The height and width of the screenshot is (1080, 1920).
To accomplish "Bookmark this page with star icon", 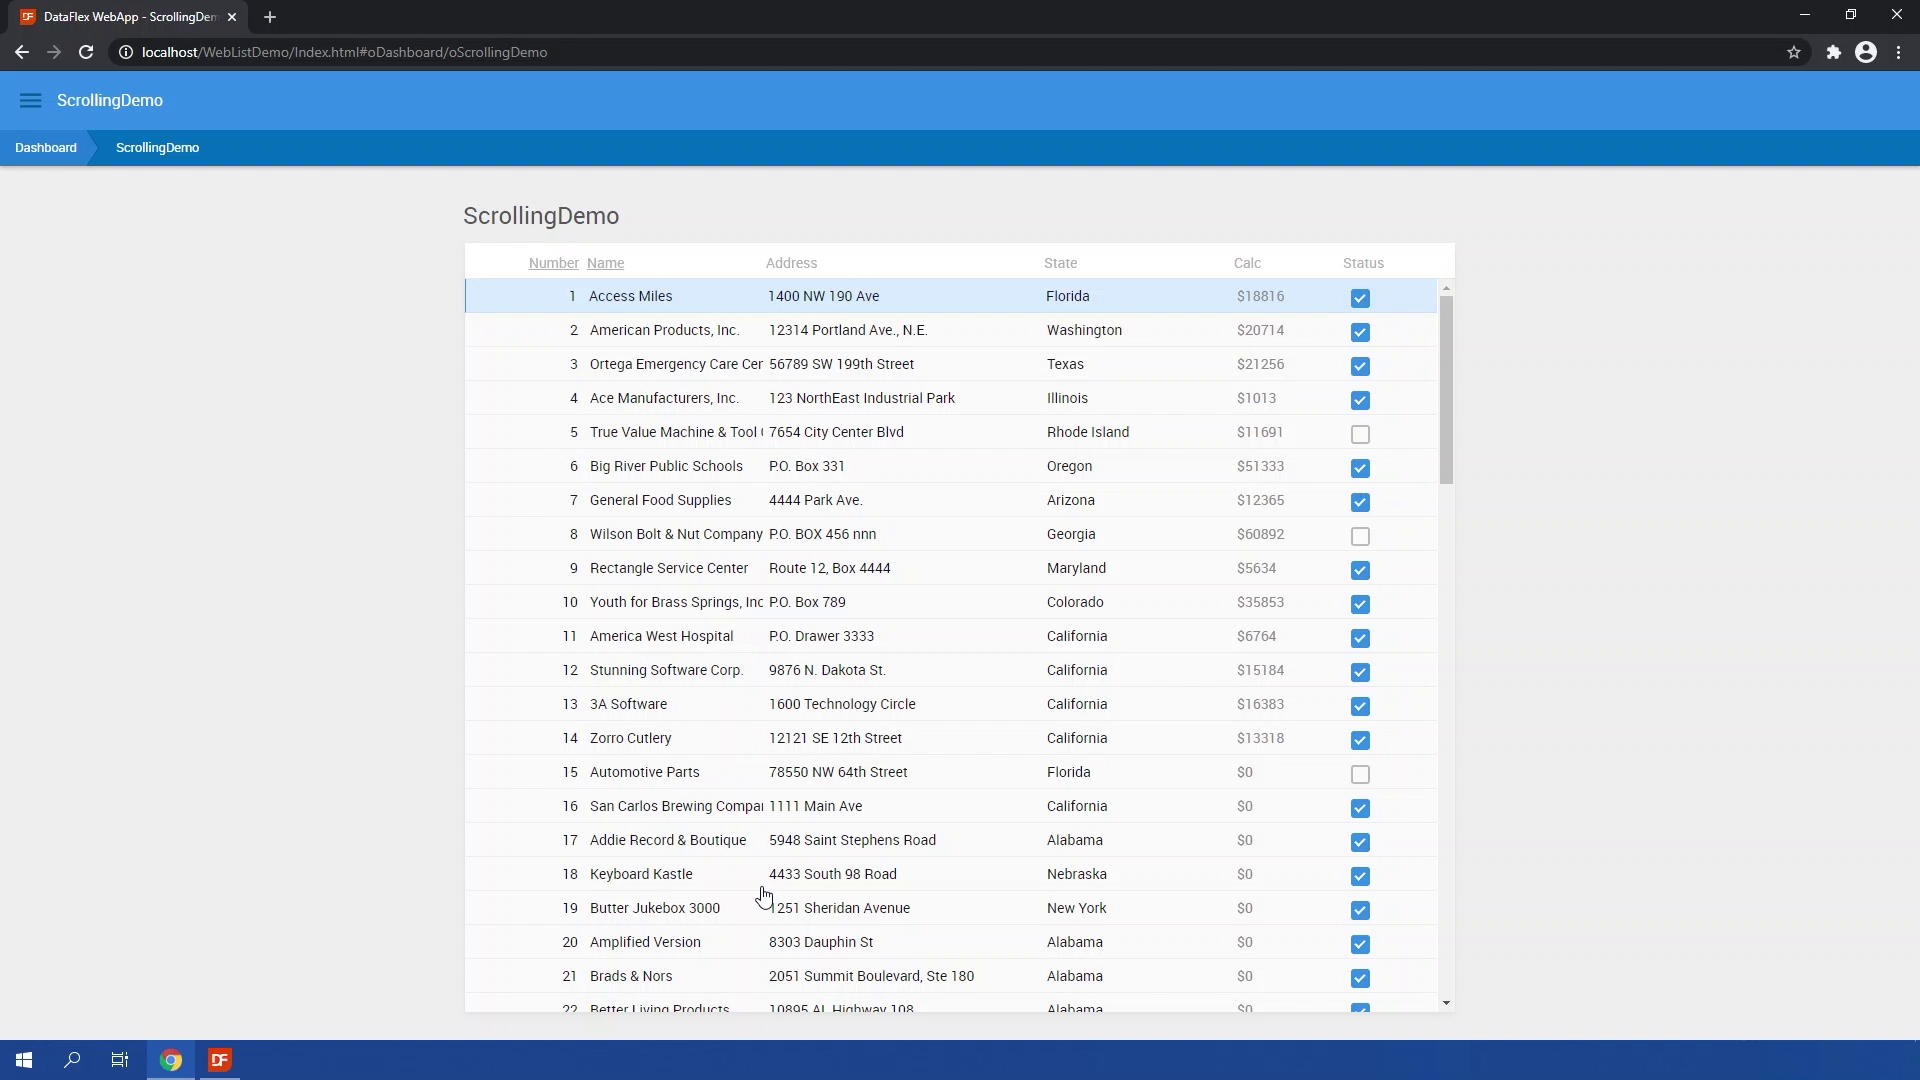I will click(x=1794, y=52).
